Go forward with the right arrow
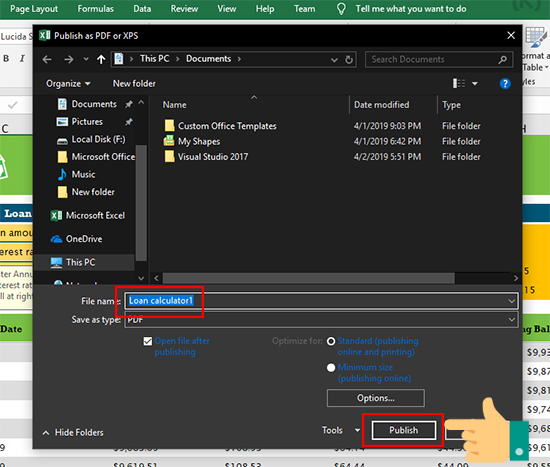550x467 pixels. coord(69,59)
